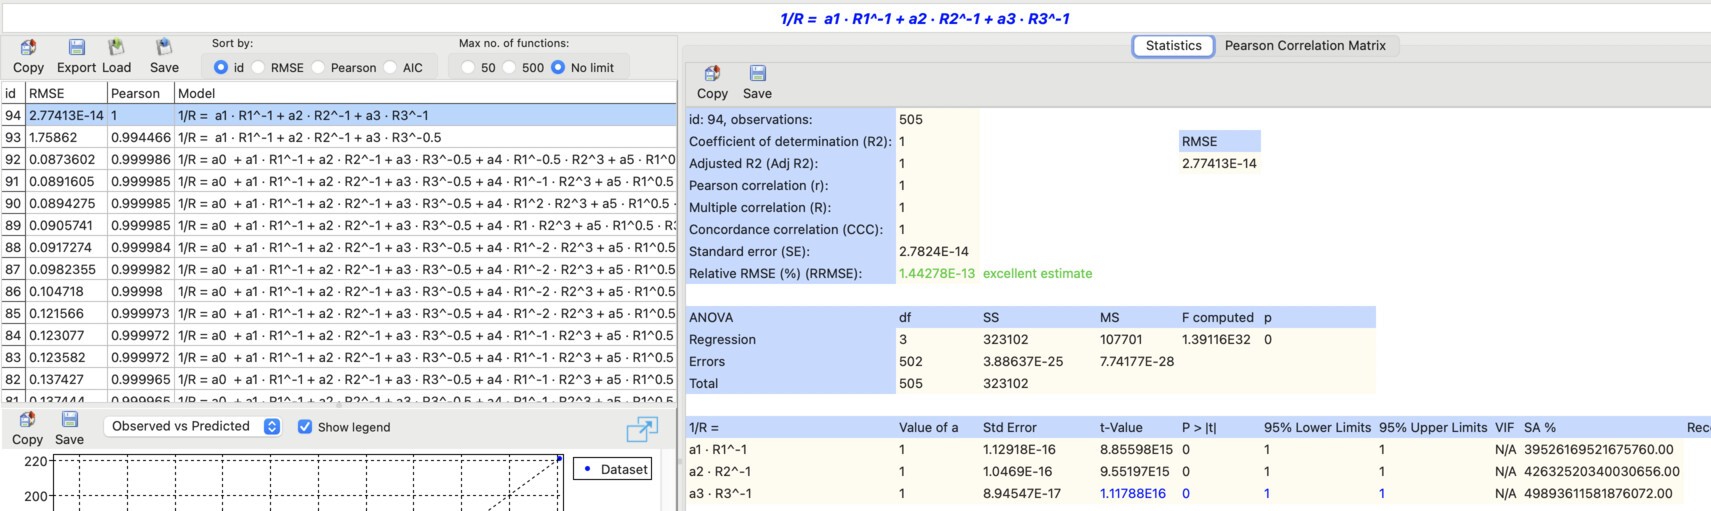Uncheck the Show legend checkbox

click(305, 427)
